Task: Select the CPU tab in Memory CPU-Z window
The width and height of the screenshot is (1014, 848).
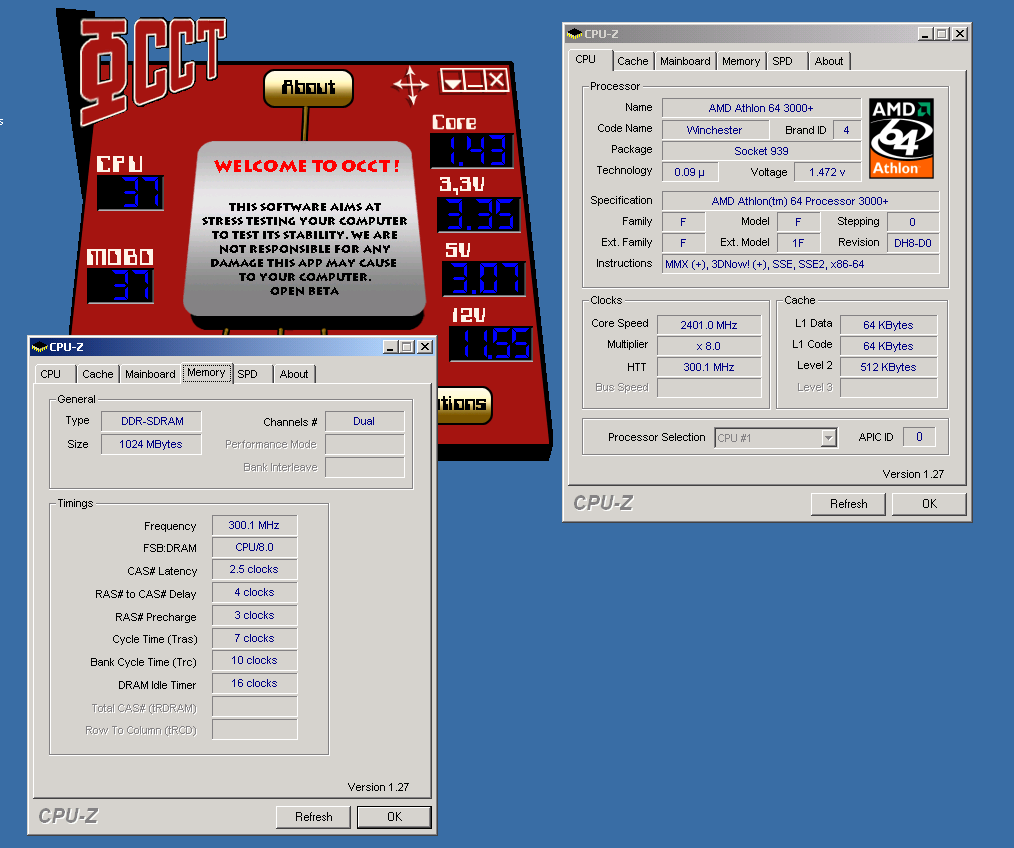Action: [x=51, y=374]
